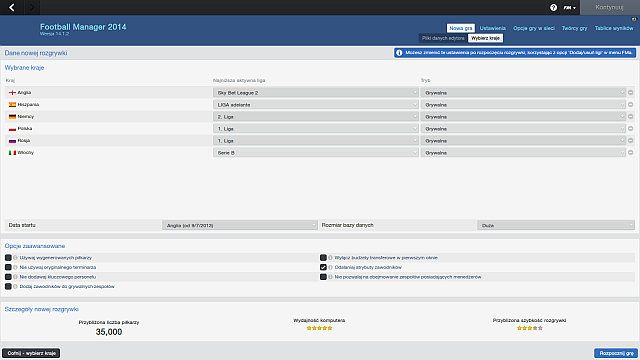Open the 2. Liga dropdown for Niemcy
This screenshot has height=360, width=640.
point(316,117)
